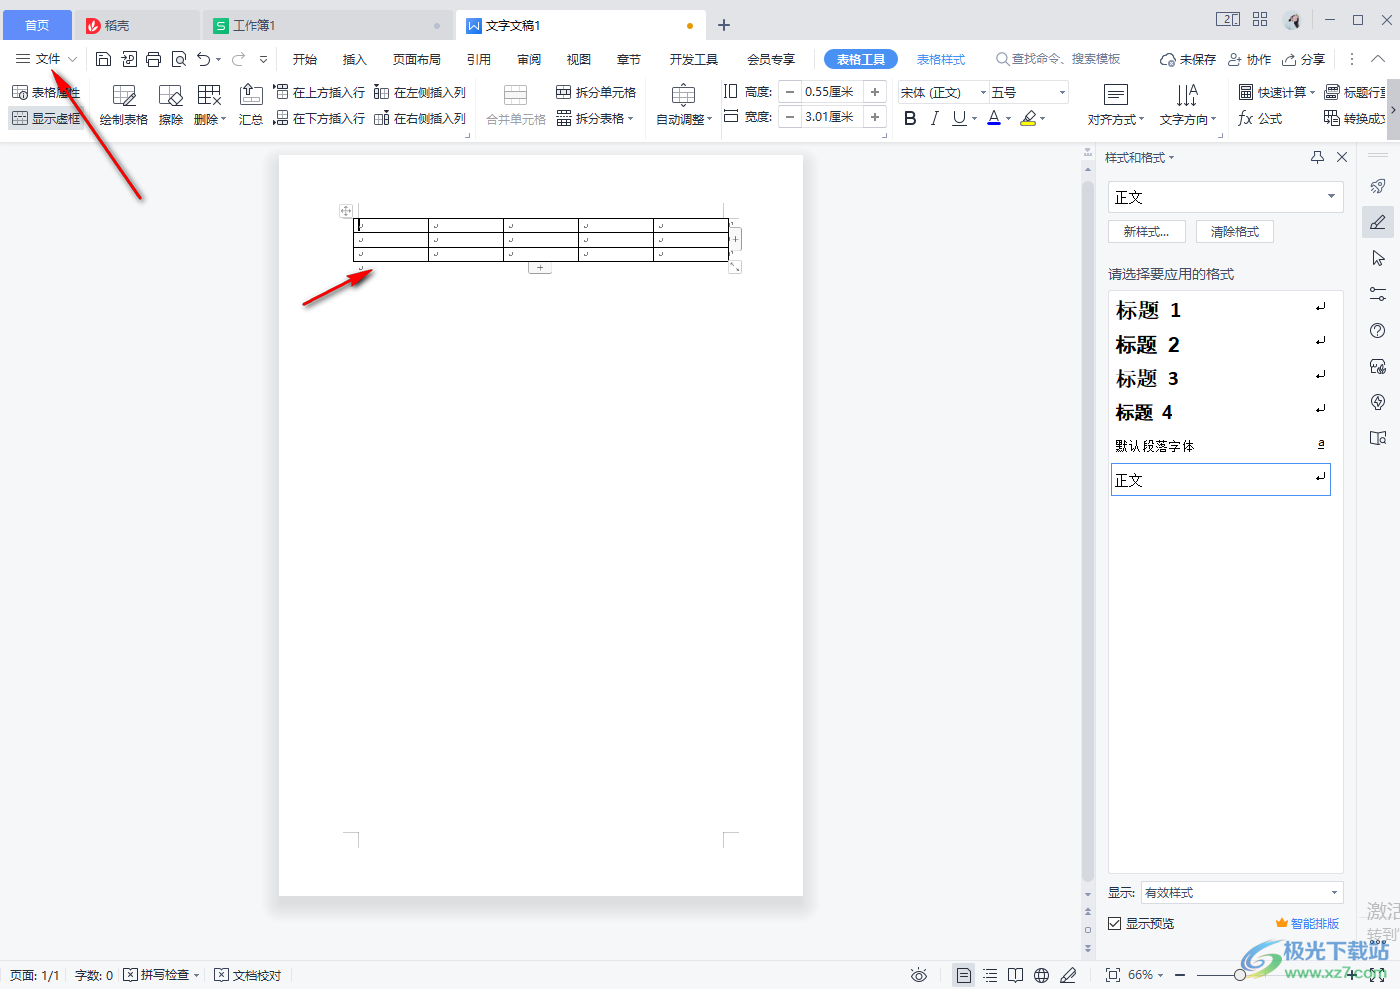Click the 汇总 summary icon
This screenshot has width=1400, height=989.
251,105
